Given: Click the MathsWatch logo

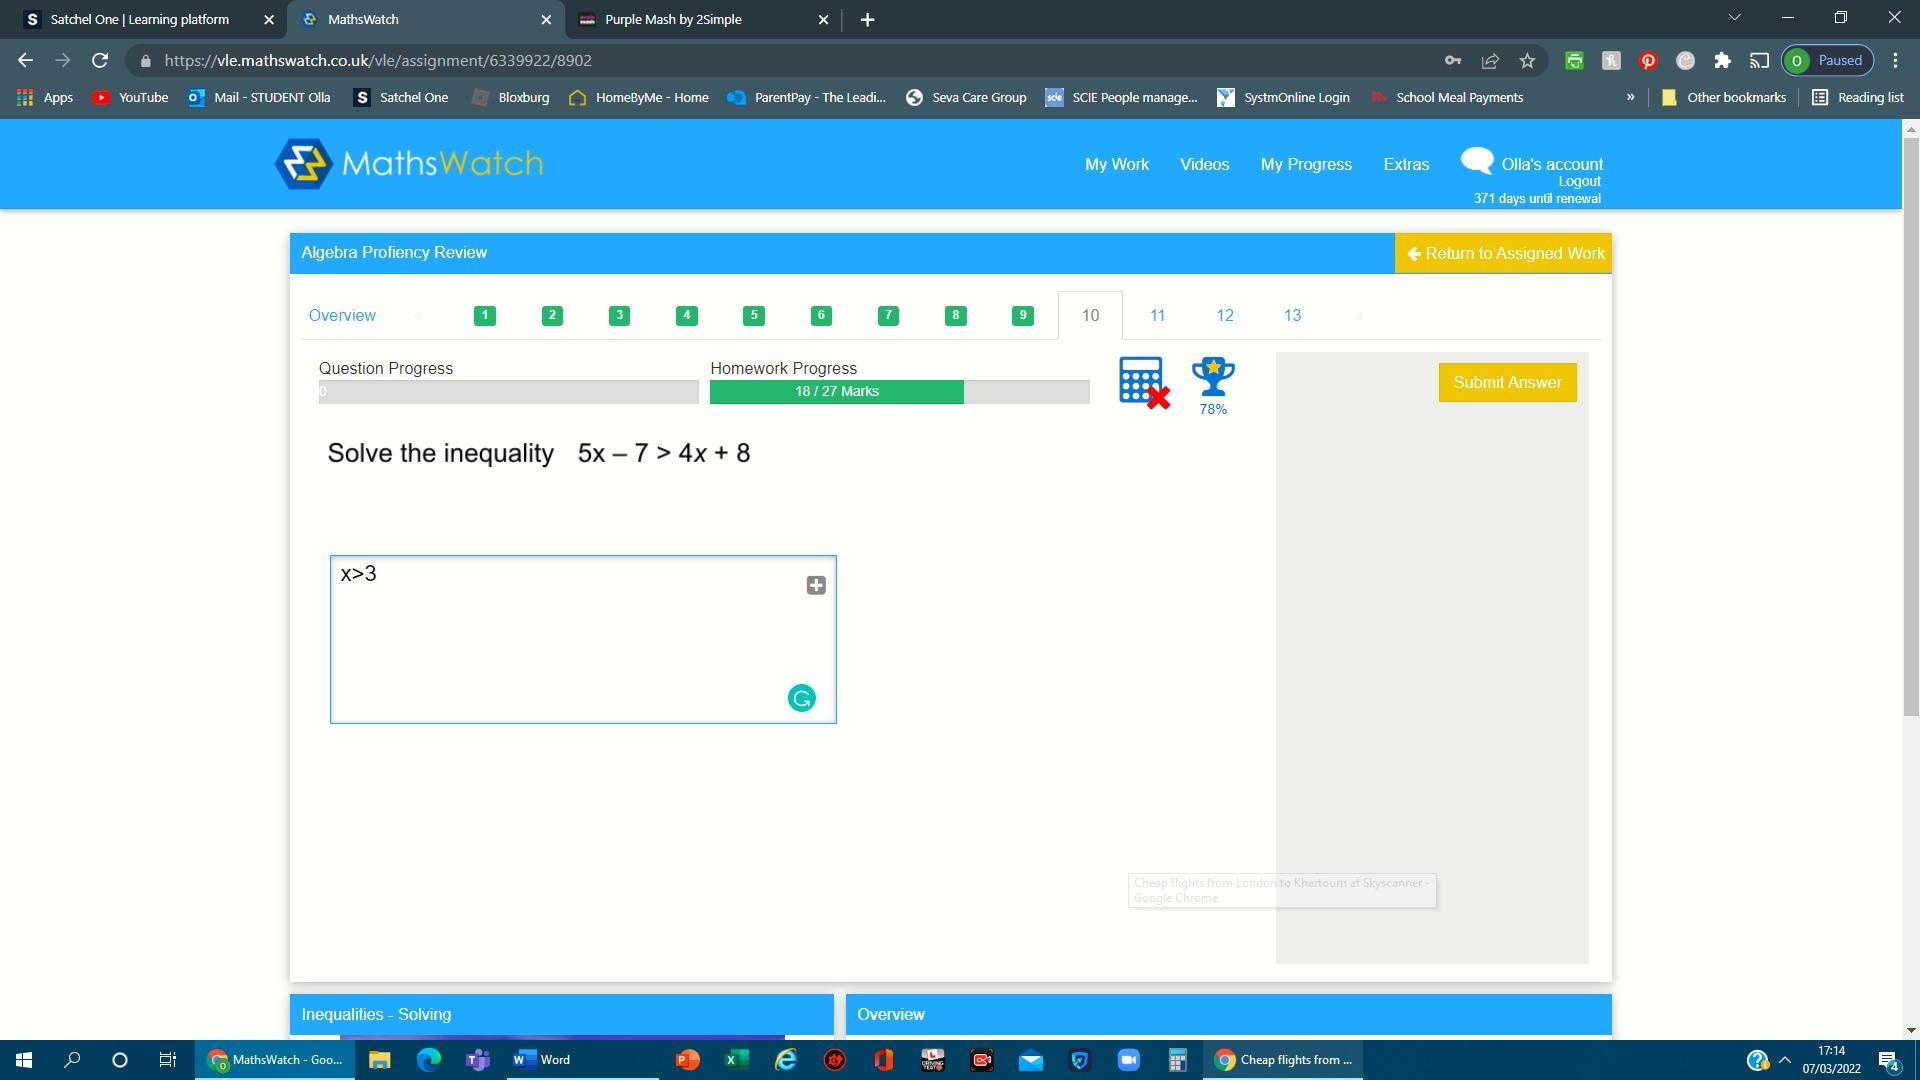Looking at the screenshot, I should click(x=409, y=164).
